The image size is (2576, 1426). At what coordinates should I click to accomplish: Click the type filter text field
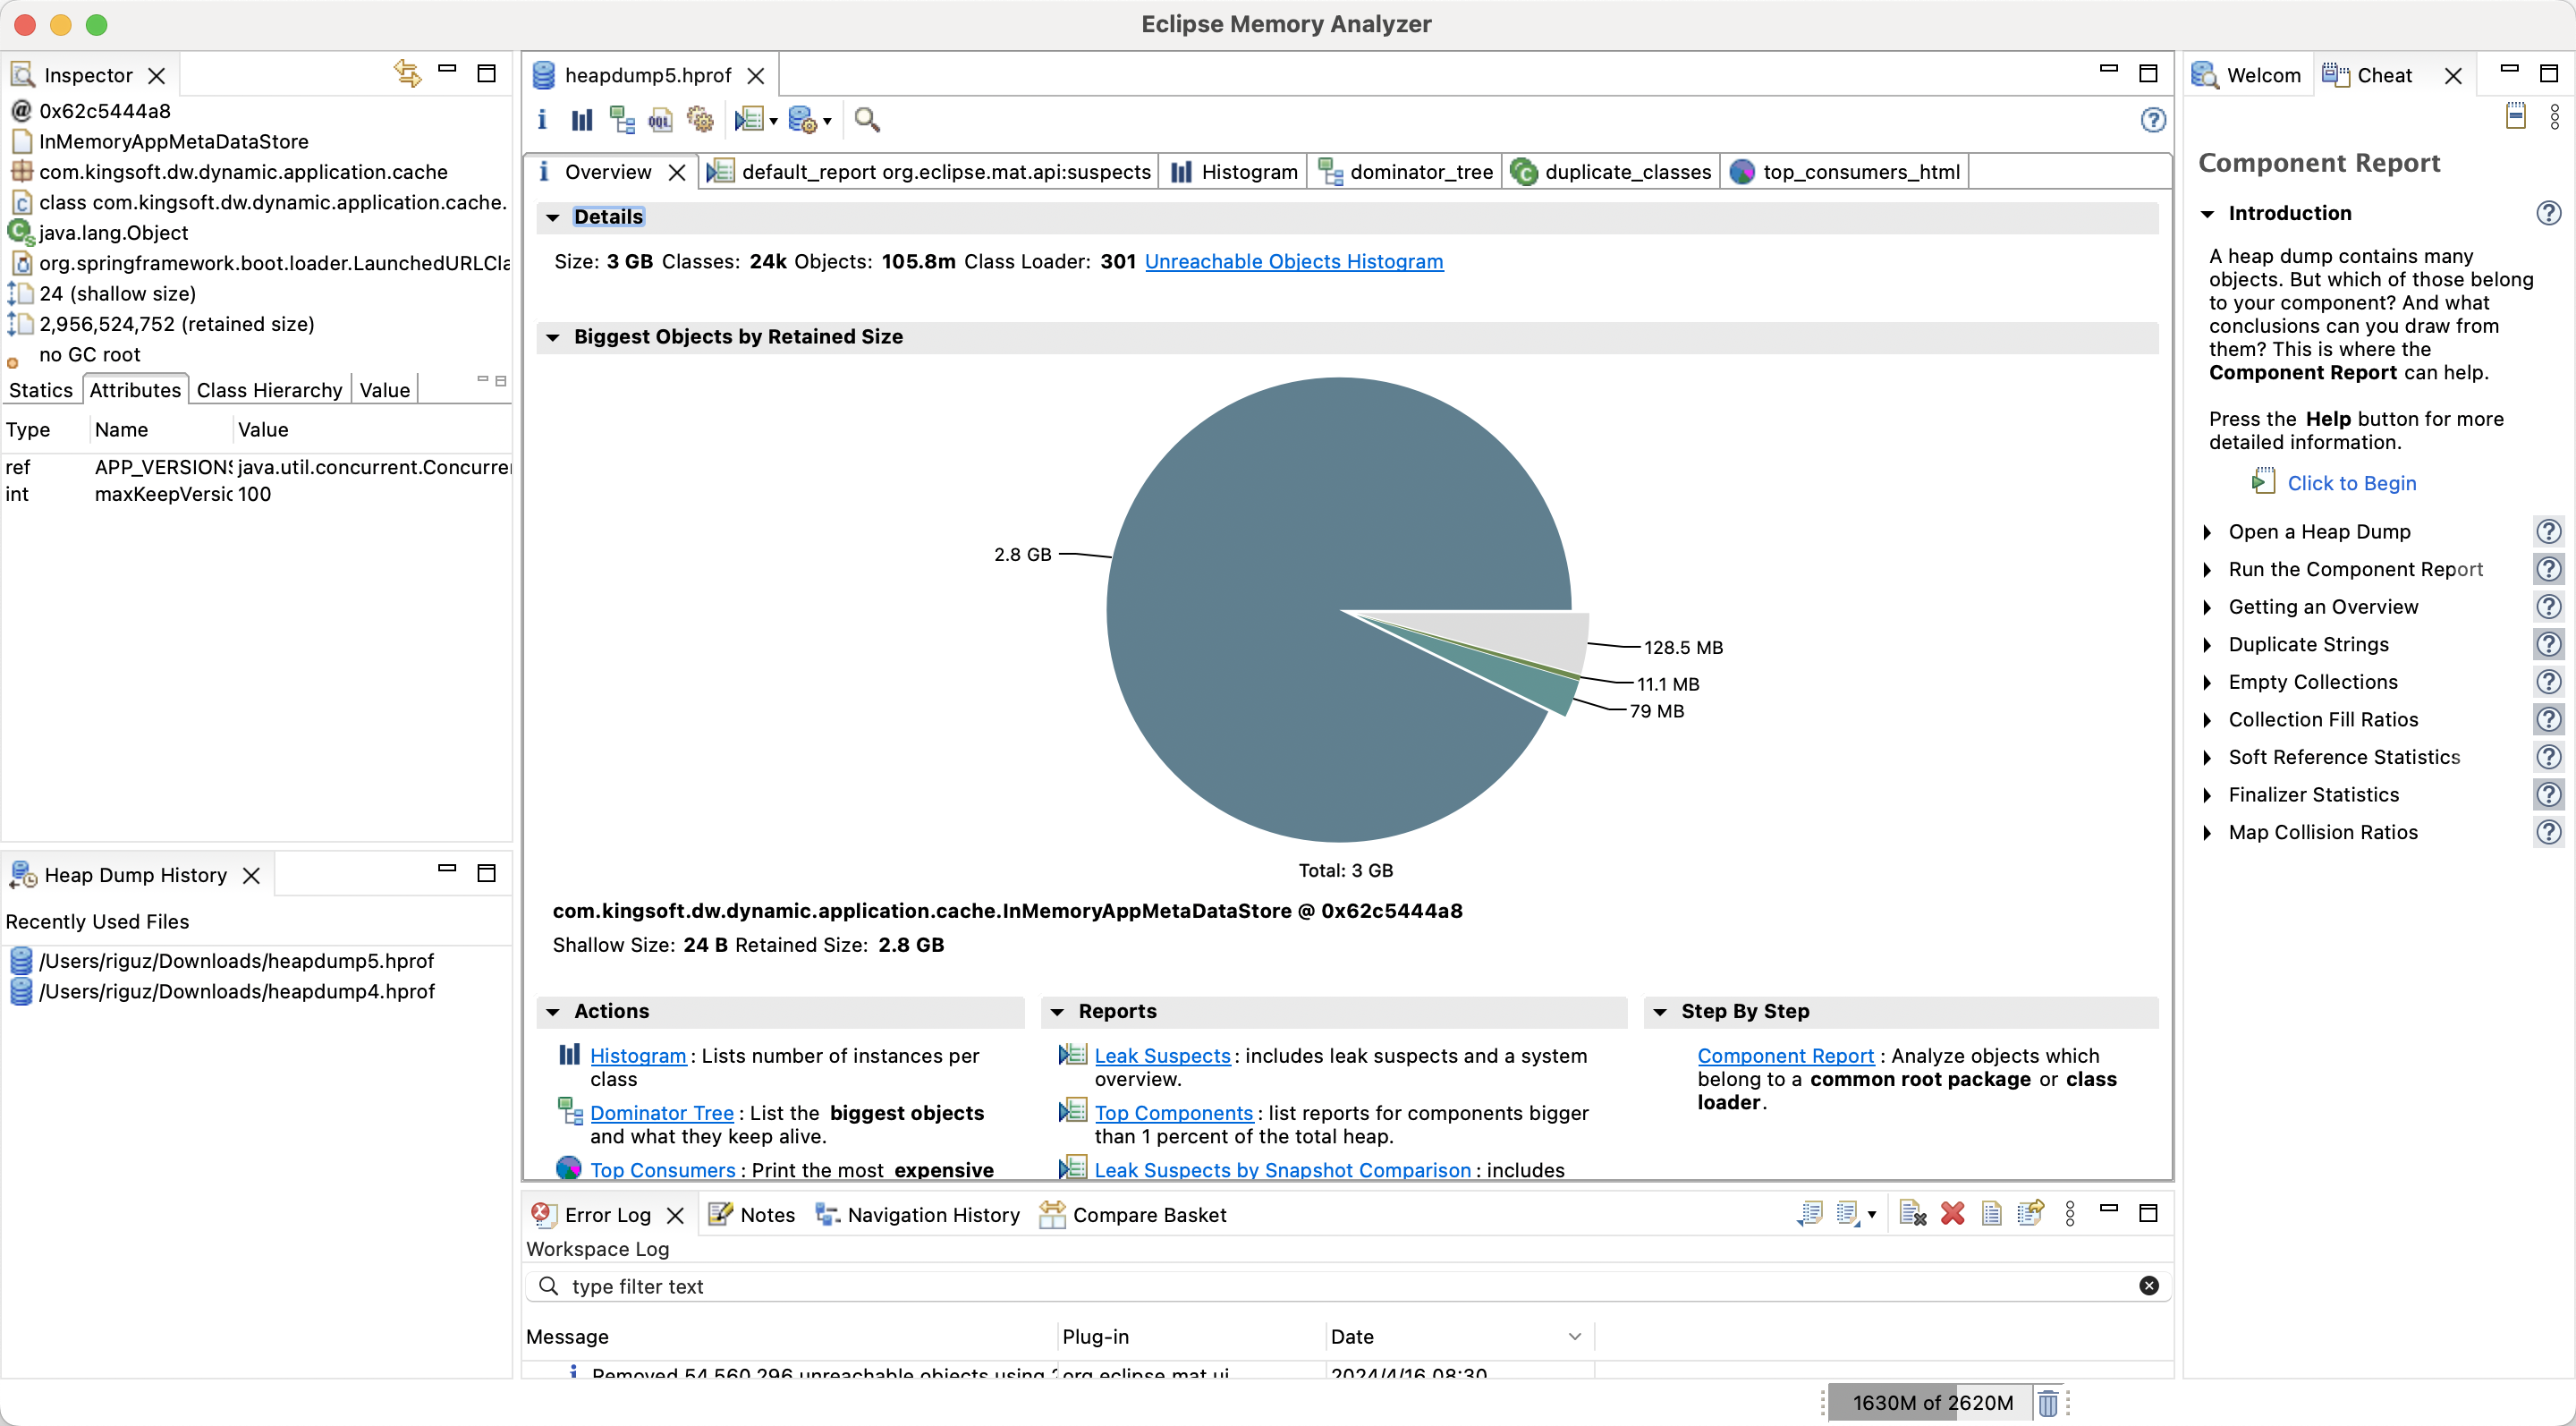(1340, 1286)
